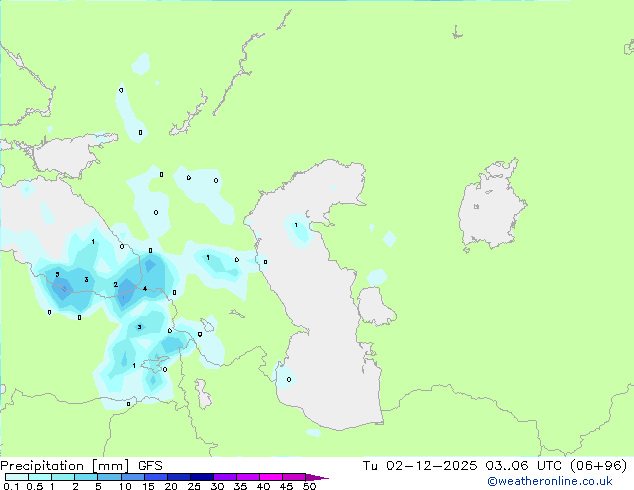Select the legend swatch between 0.5 and 1

coord(40,477)
